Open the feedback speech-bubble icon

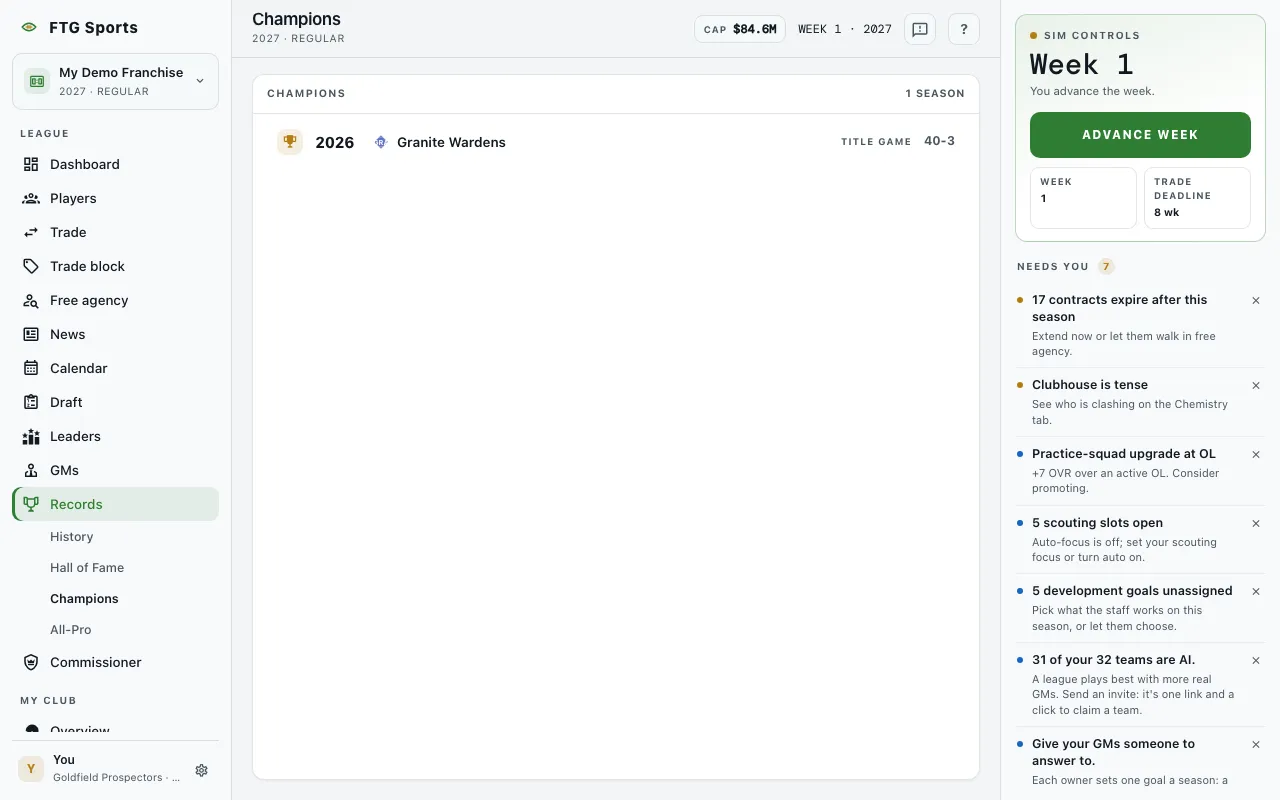click(x=920, y=29)
